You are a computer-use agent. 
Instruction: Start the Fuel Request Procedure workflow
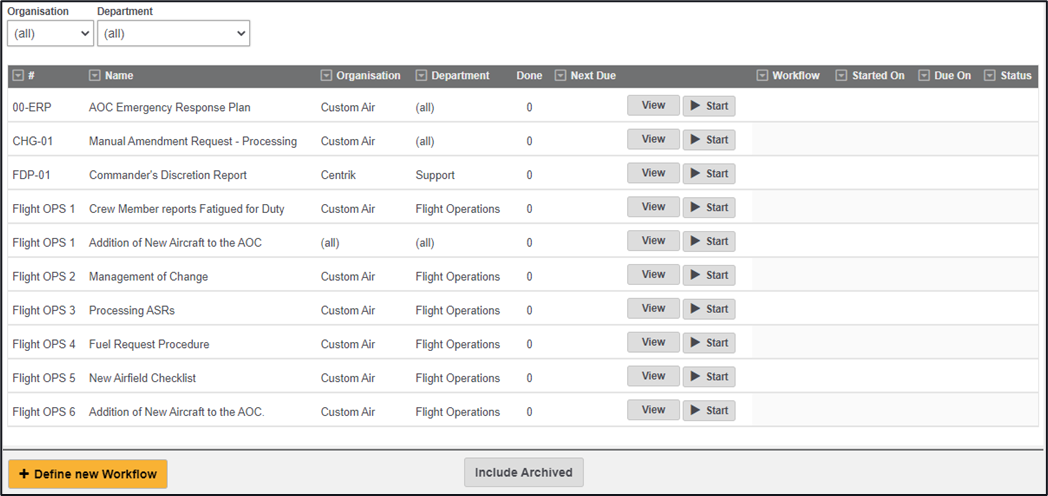click(x=709, y=343)
